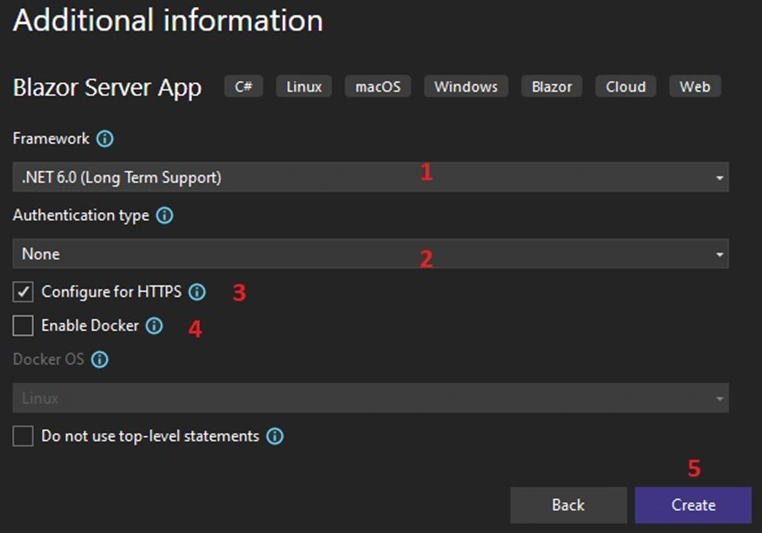Screen dimensions: 762x533
Task: Click info icon next to Enable Docker
Action: click(x=154, y=326)
